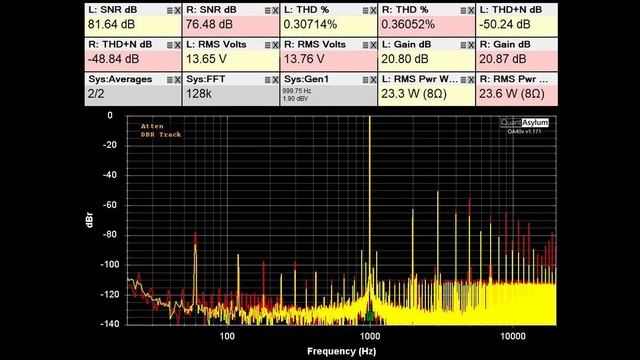640x360 pixels.
Task: Open the menu icon on Sys:Averages tile
Action: [x=170, y=80]
